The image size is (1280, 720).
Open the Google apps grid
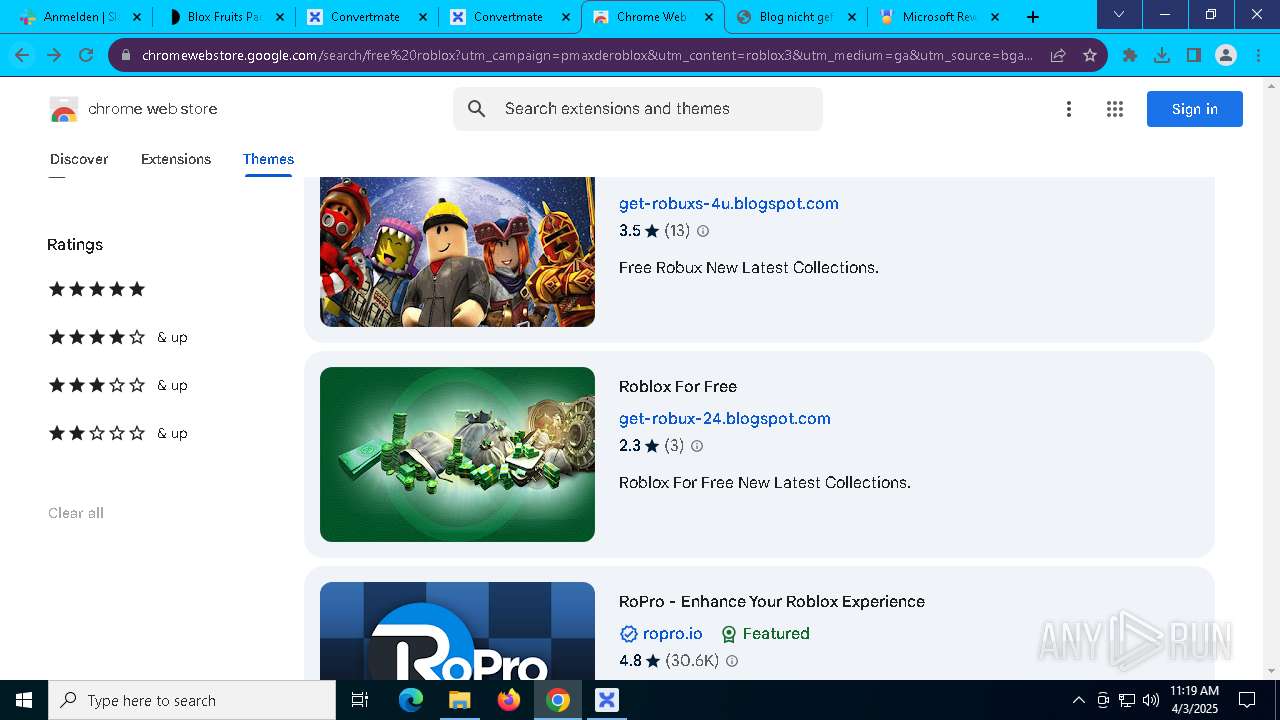coord(1115,109)
